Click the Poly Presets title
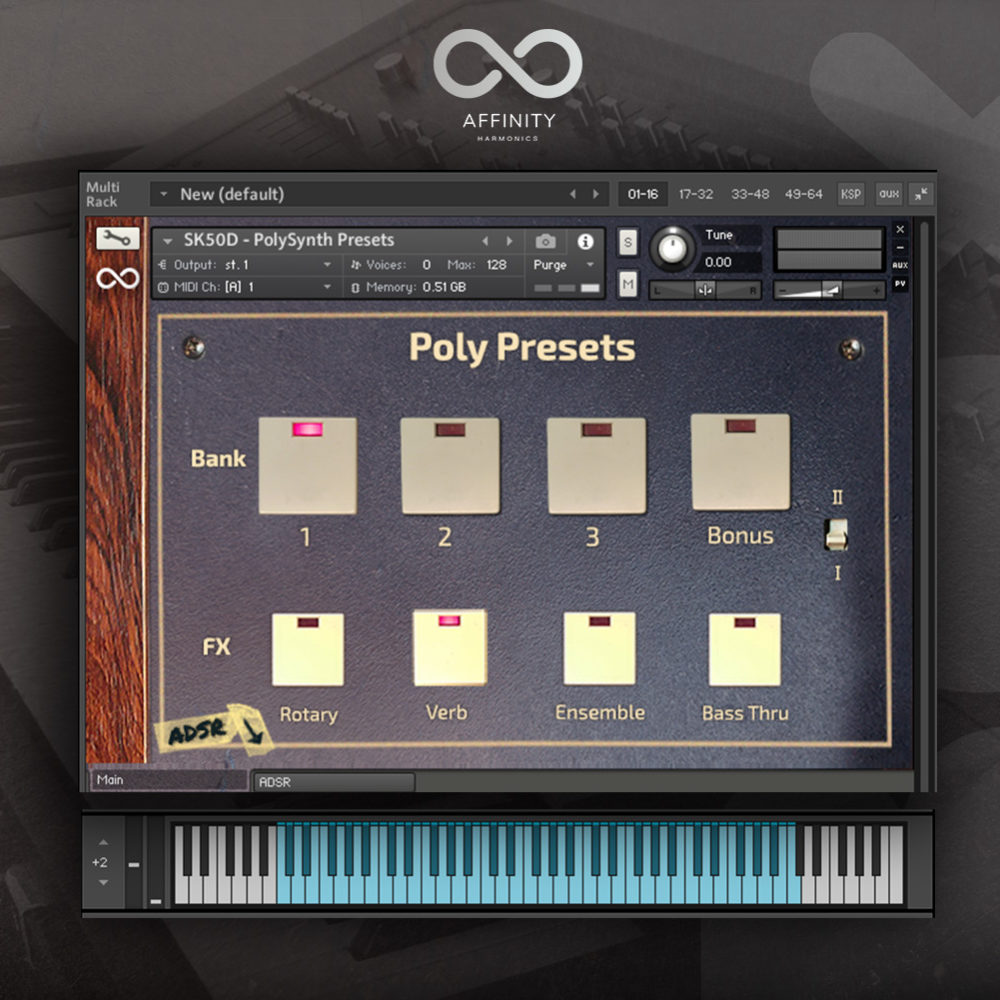This screenshot has width=1000, height=1000. click(x=522, y=348)
